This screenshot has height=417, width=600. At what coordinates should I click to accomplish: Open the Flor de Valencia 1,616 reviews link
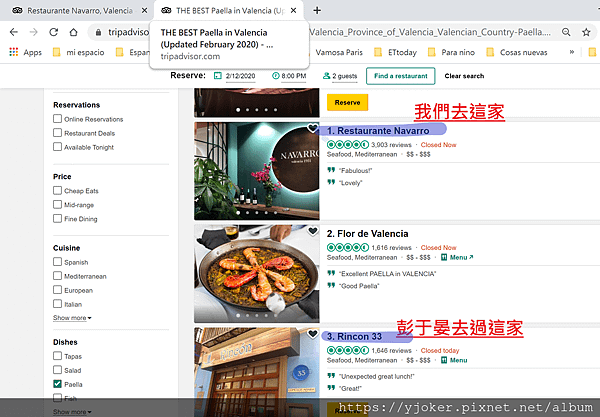click(391, 248)
